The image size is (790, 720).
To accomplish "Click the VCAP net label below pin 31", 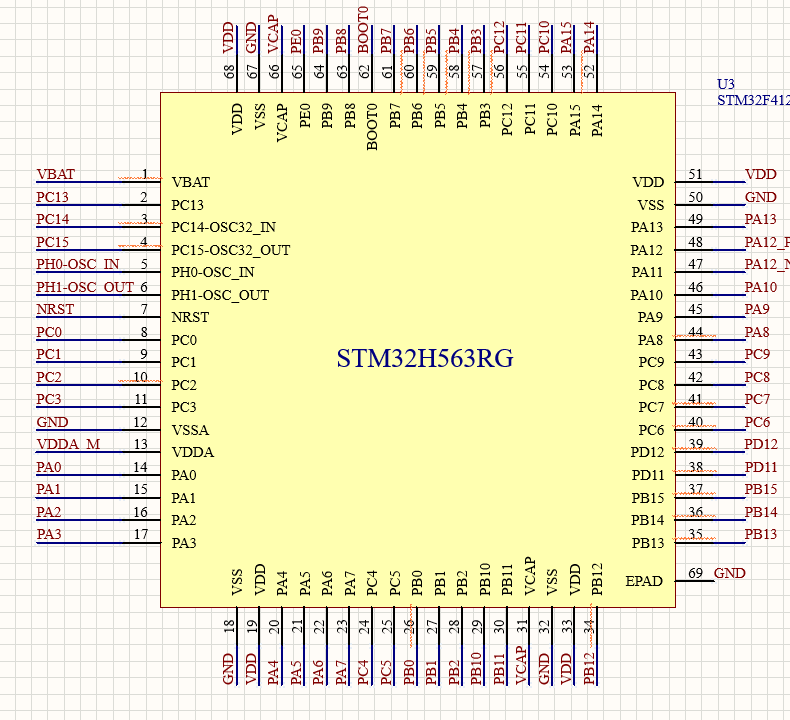I will [x=521, y=665].
